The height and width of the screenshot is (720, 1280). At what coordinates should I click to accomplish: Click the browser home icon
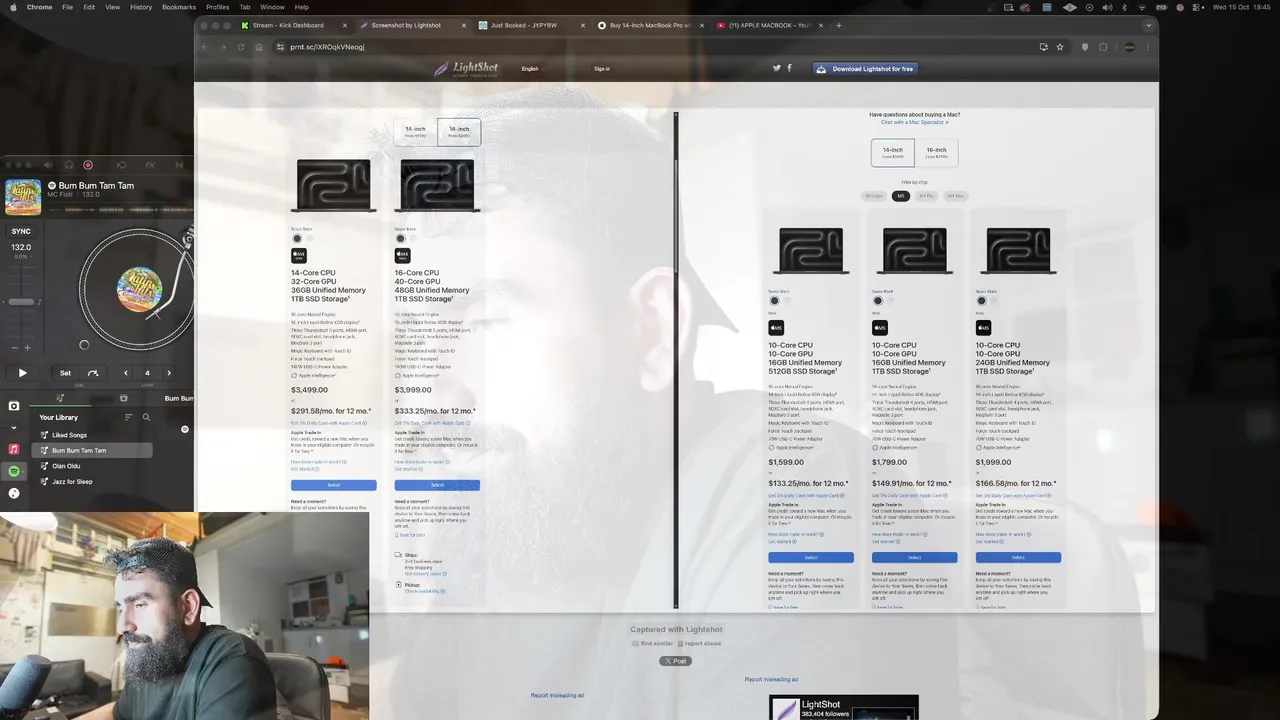[259, 47]
